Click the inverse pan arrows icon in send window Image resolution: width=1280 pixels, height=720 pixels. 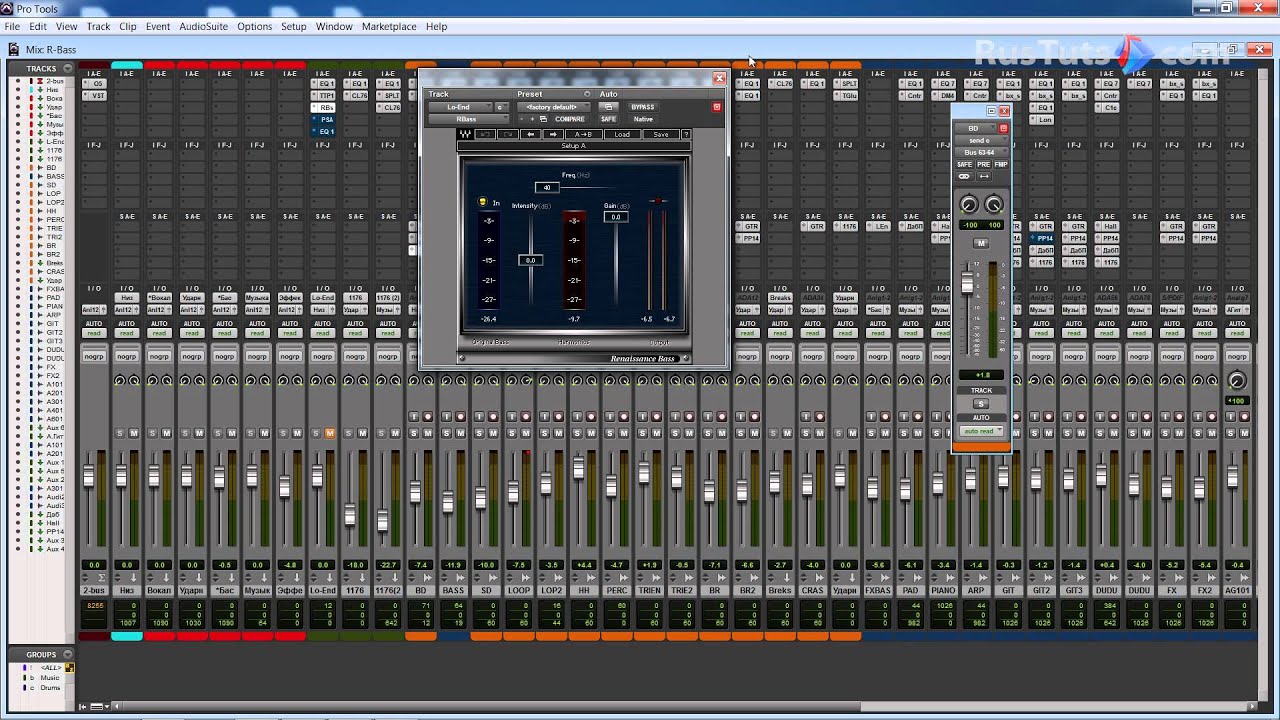point(984,176)
